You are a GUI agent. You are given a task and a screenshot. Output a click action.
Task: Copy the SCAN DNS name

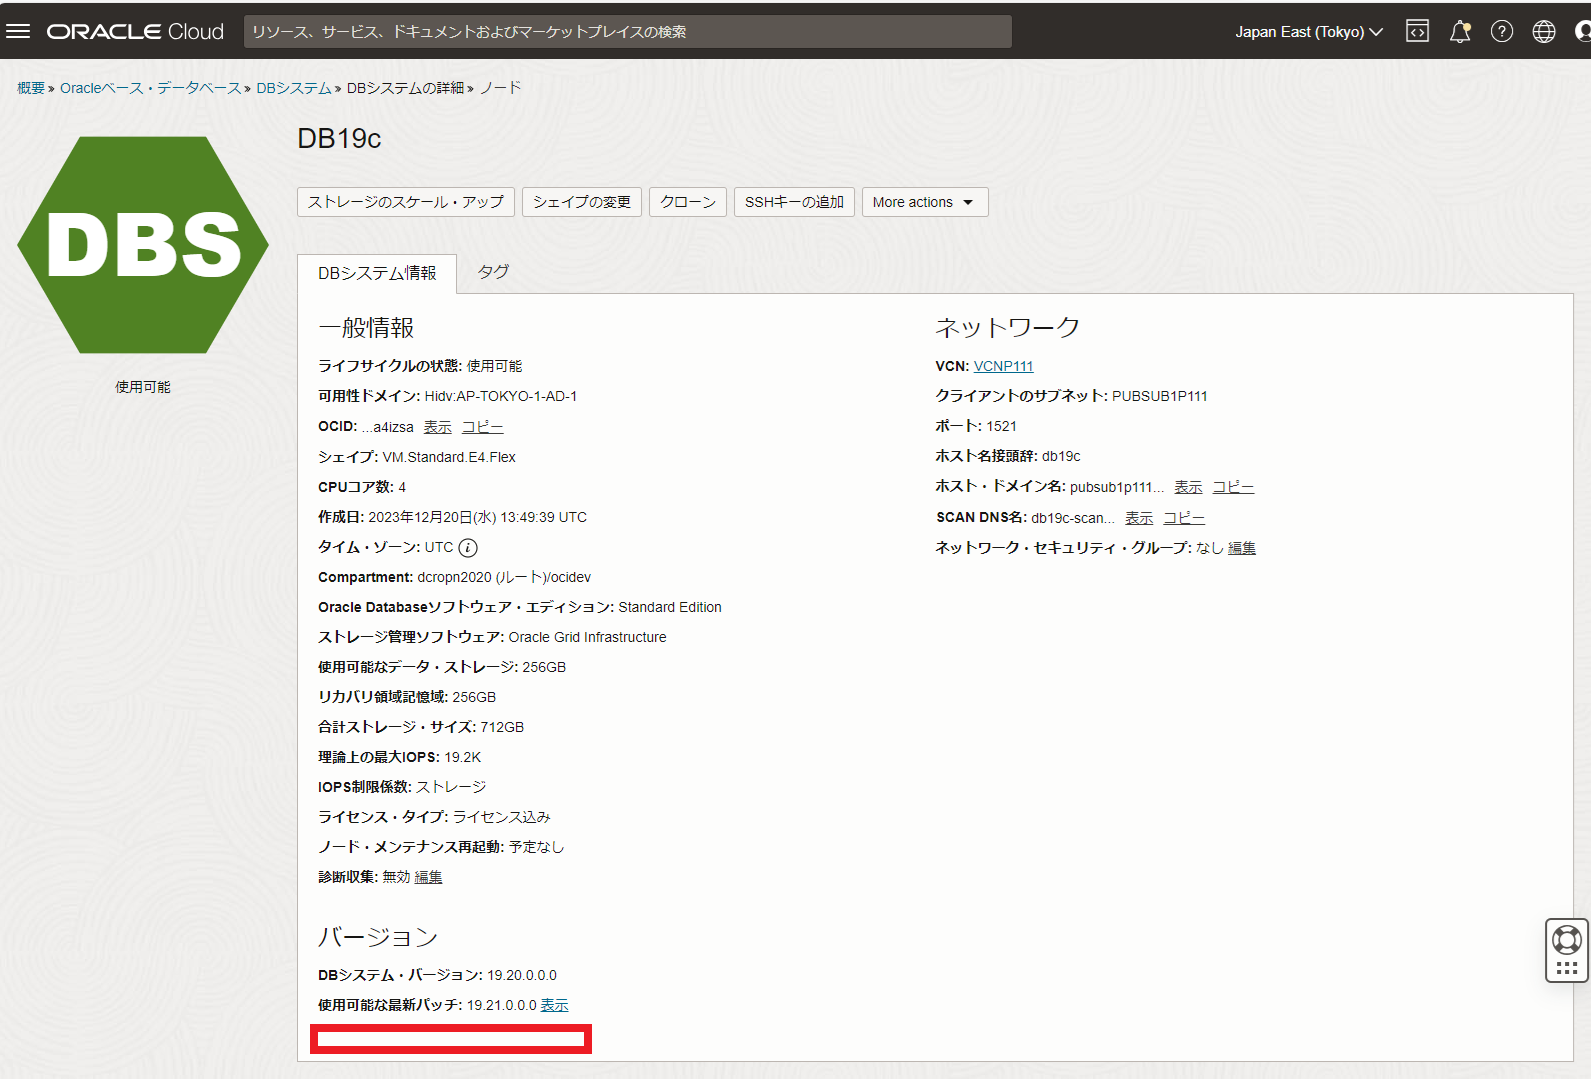[x=1184, y=518]
